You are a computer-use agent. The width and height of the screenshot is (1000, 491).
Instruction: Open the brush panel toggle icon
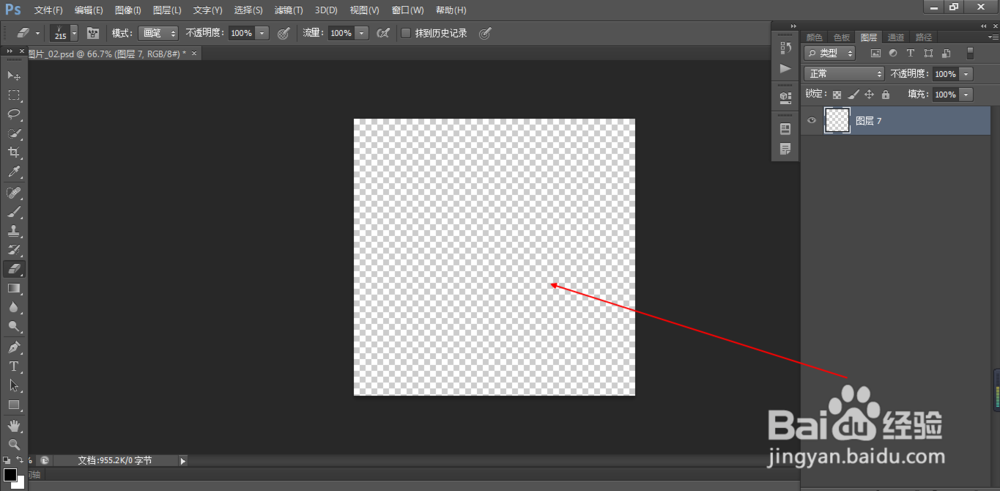click(x=94, y=33)
